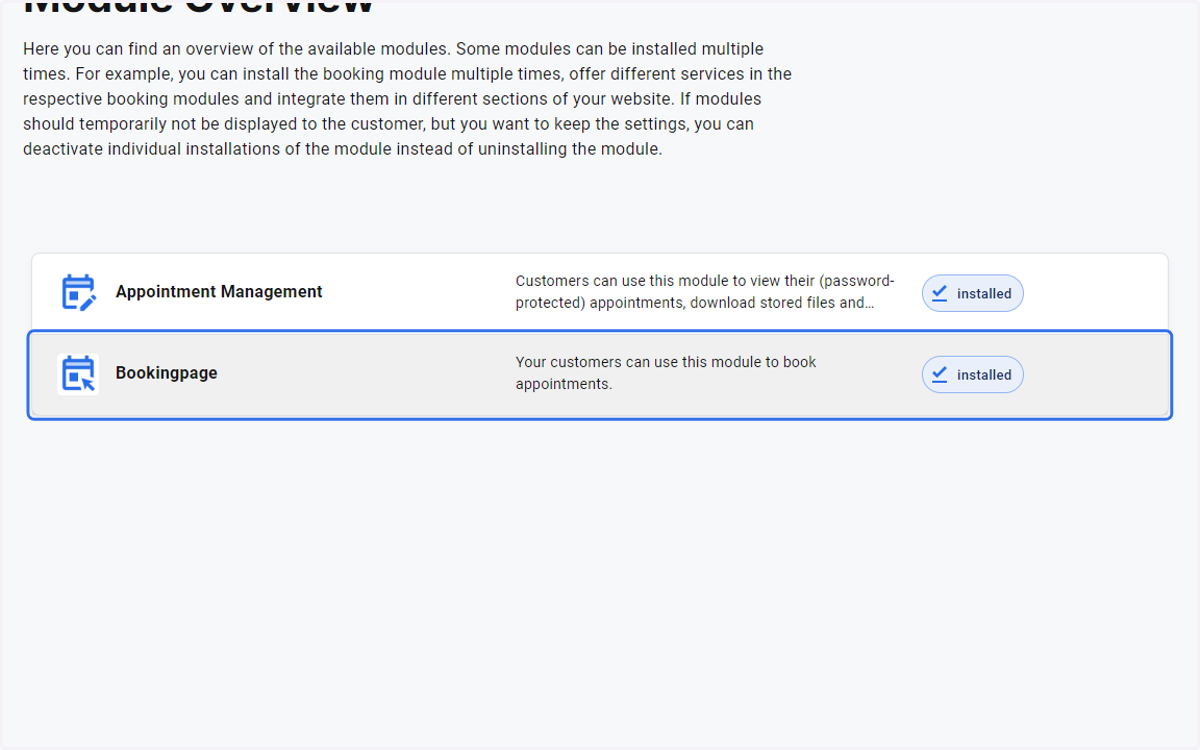
Task: Click the module overview intro paragraph
Action: click(407, 99)
